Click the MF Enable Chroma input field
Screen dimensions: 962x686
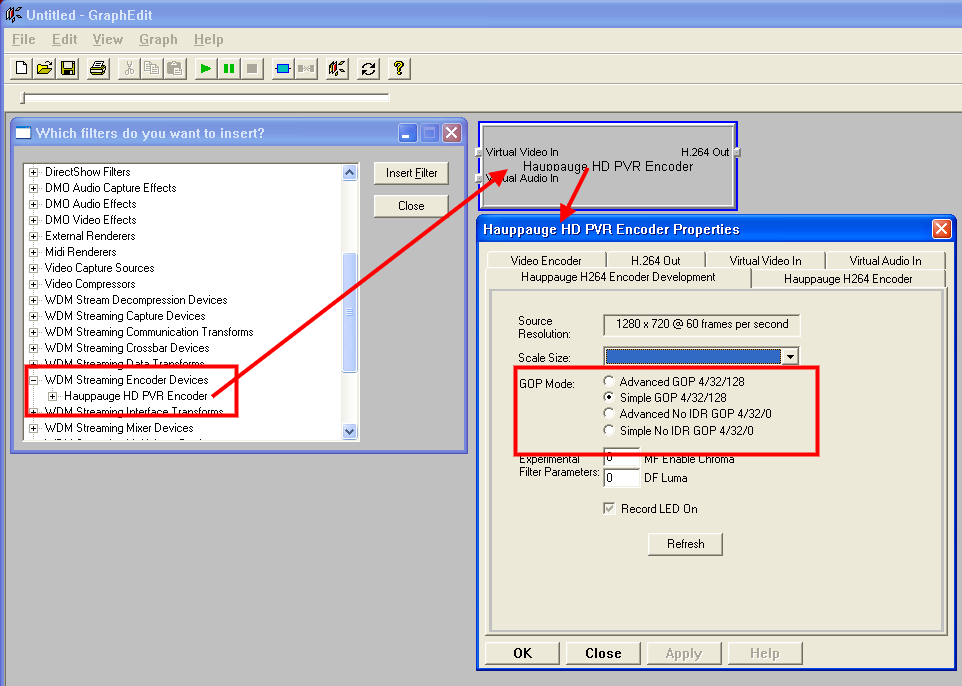point(622,458)
